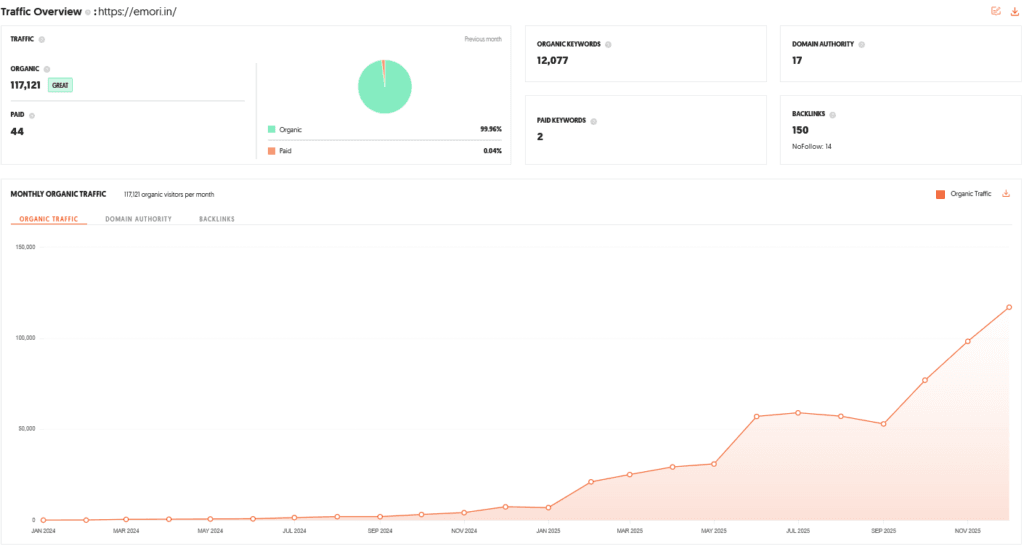Click the last data point on the chart
This screenshot has width=1024, height=546.
[x=1009, y=307]
